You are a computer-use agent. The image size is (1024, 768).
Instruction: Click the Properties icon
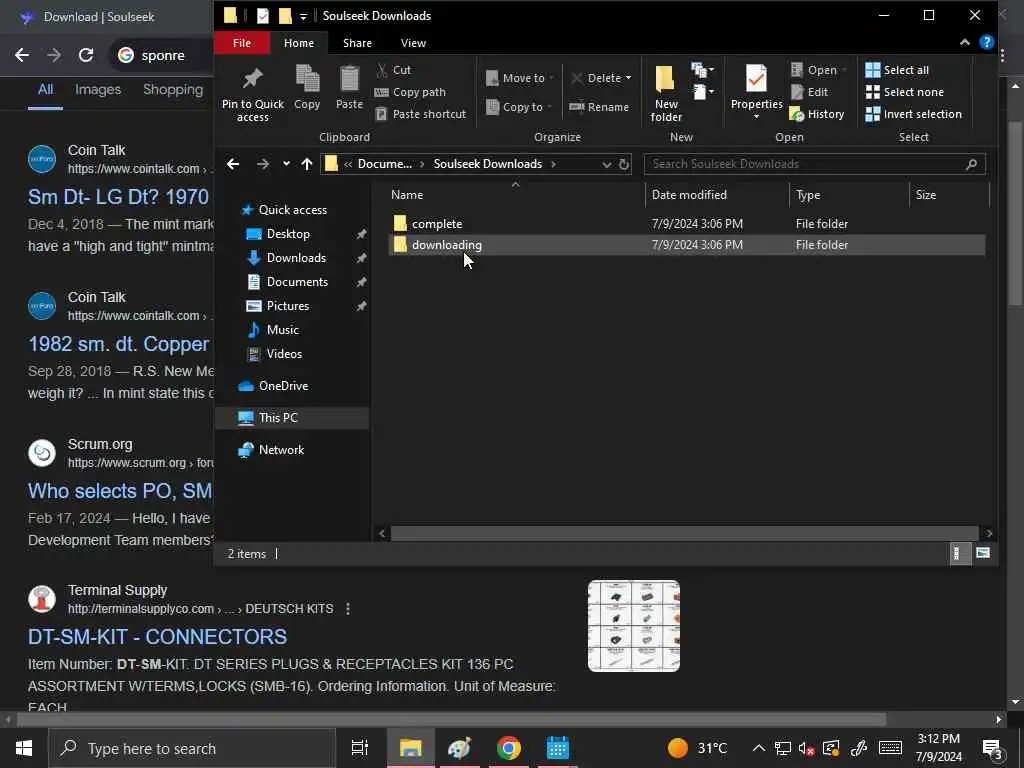(756, 80)
